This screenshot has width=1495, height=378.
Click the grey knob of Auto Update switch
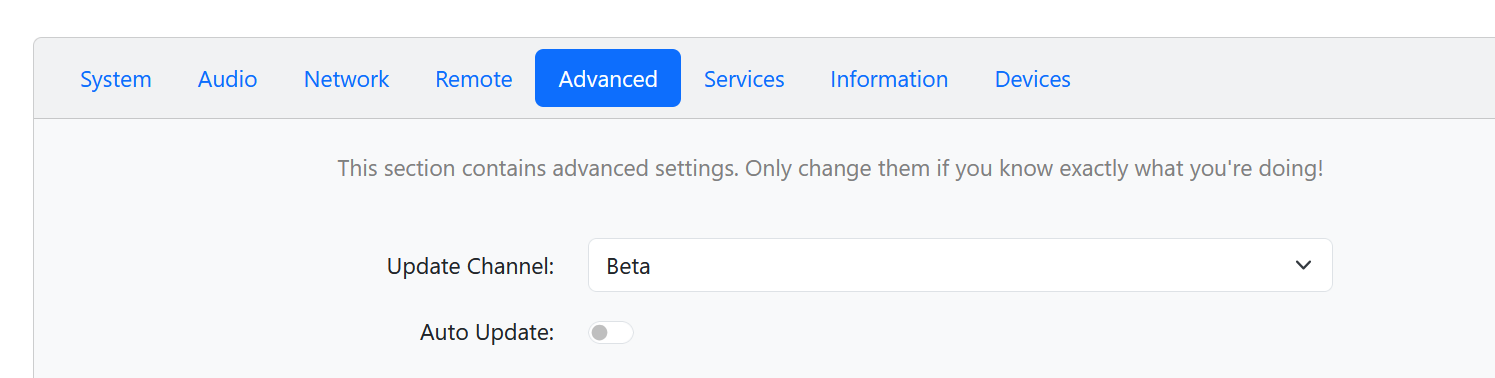click(600, 333)
